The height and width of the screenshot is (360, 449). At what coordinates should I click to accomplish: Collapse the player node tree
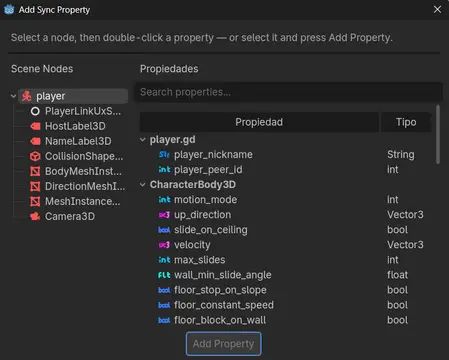click(x=13, y=96)
